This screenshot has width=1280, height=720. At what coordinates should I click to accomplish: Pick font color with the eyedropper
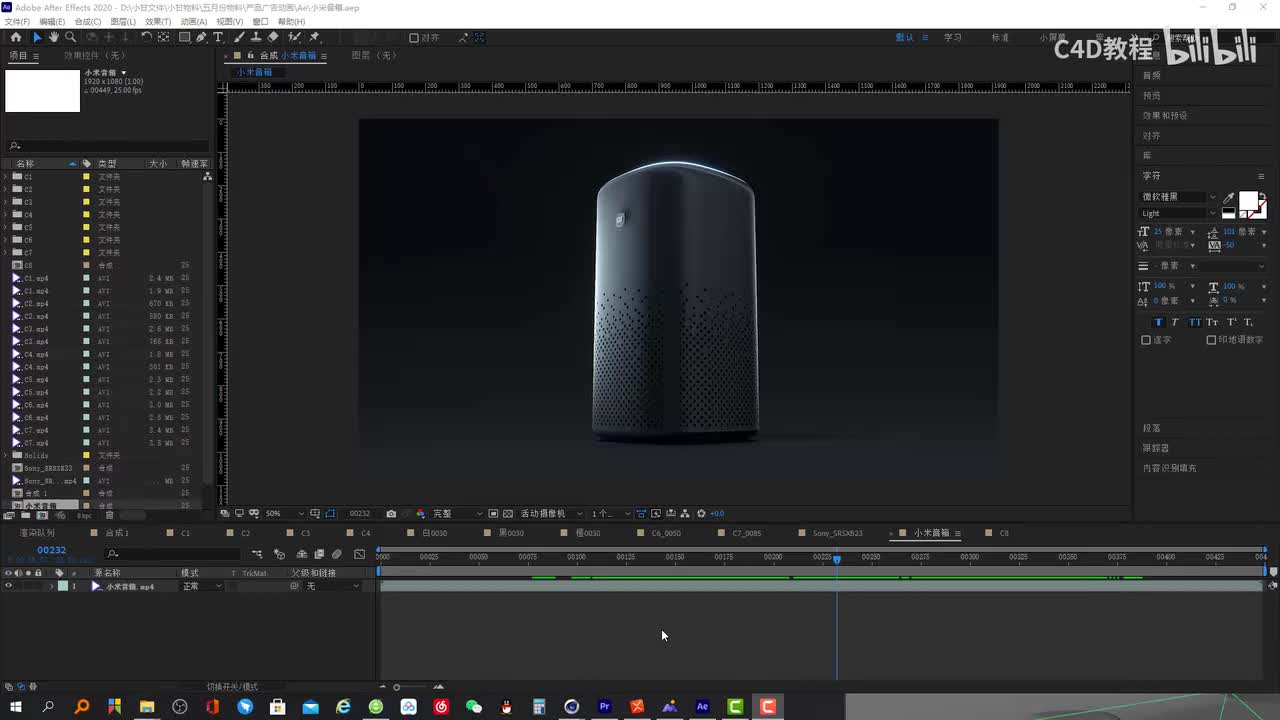[x=1229, y=198]
